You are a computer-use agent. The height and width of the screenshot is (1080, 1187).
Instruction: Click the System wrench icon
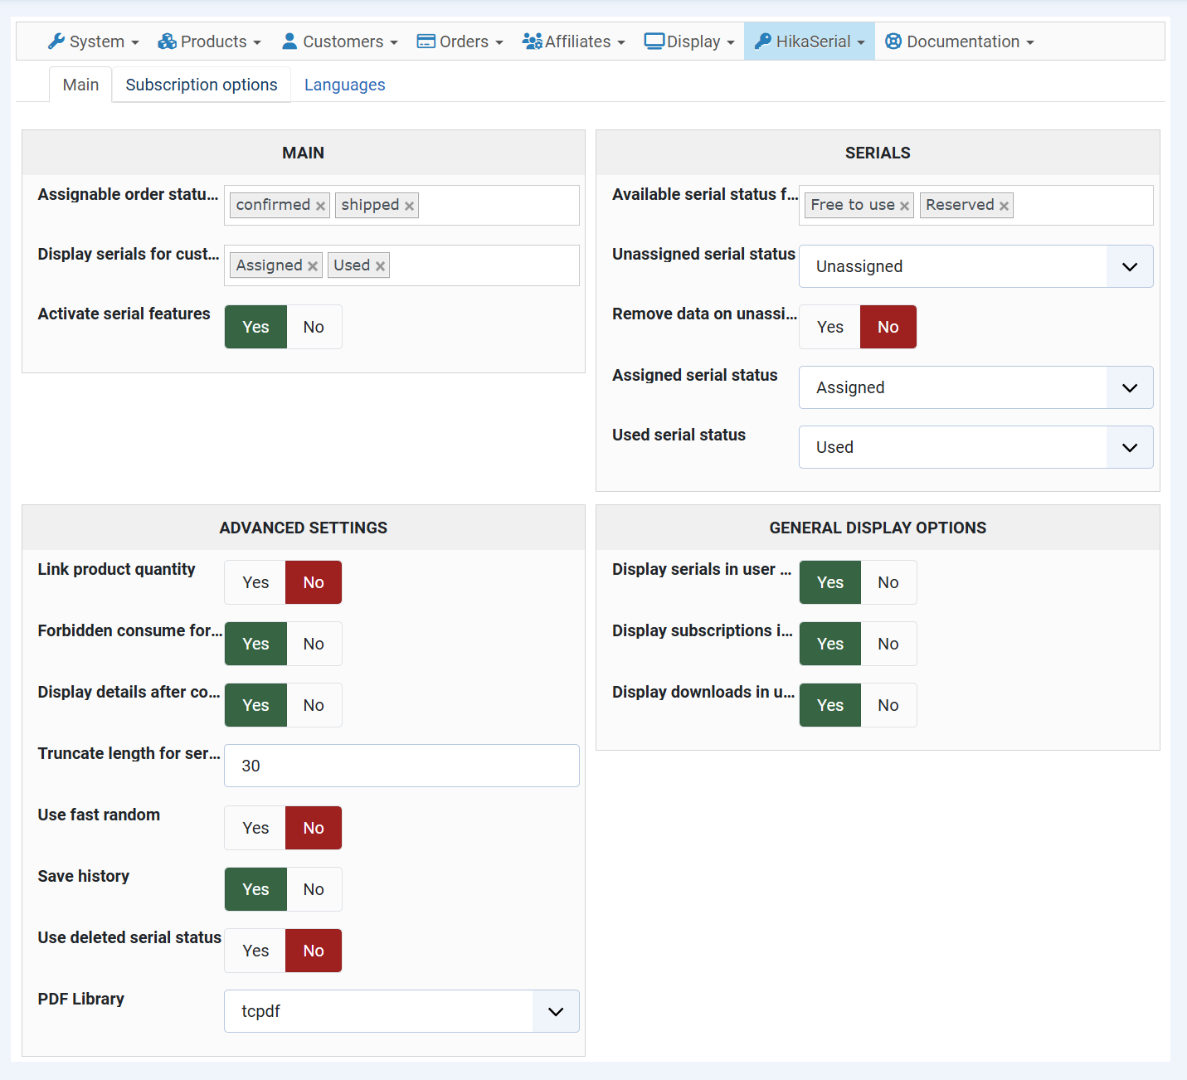tap(57, 41)
